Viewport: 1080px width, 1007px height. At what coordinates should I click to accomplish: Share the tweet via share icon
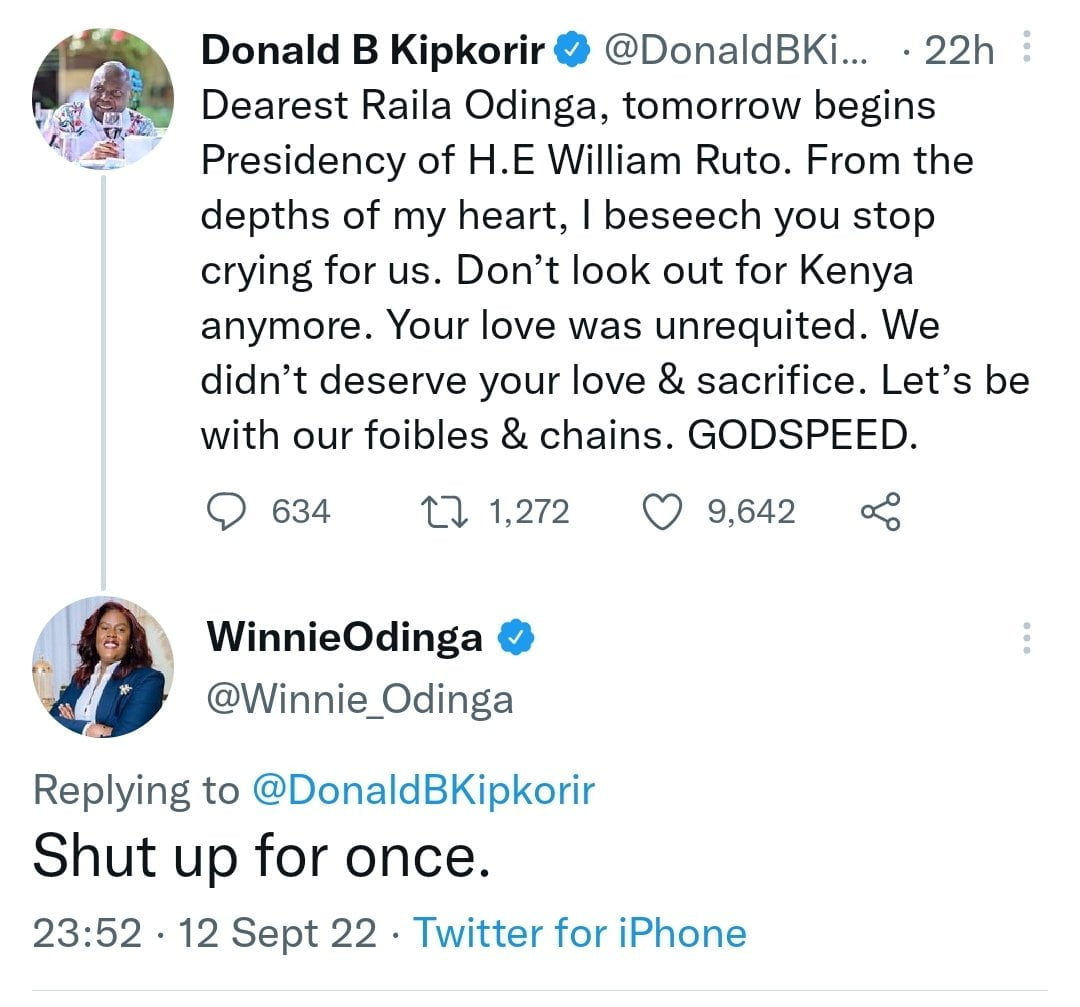pos(880,512)
